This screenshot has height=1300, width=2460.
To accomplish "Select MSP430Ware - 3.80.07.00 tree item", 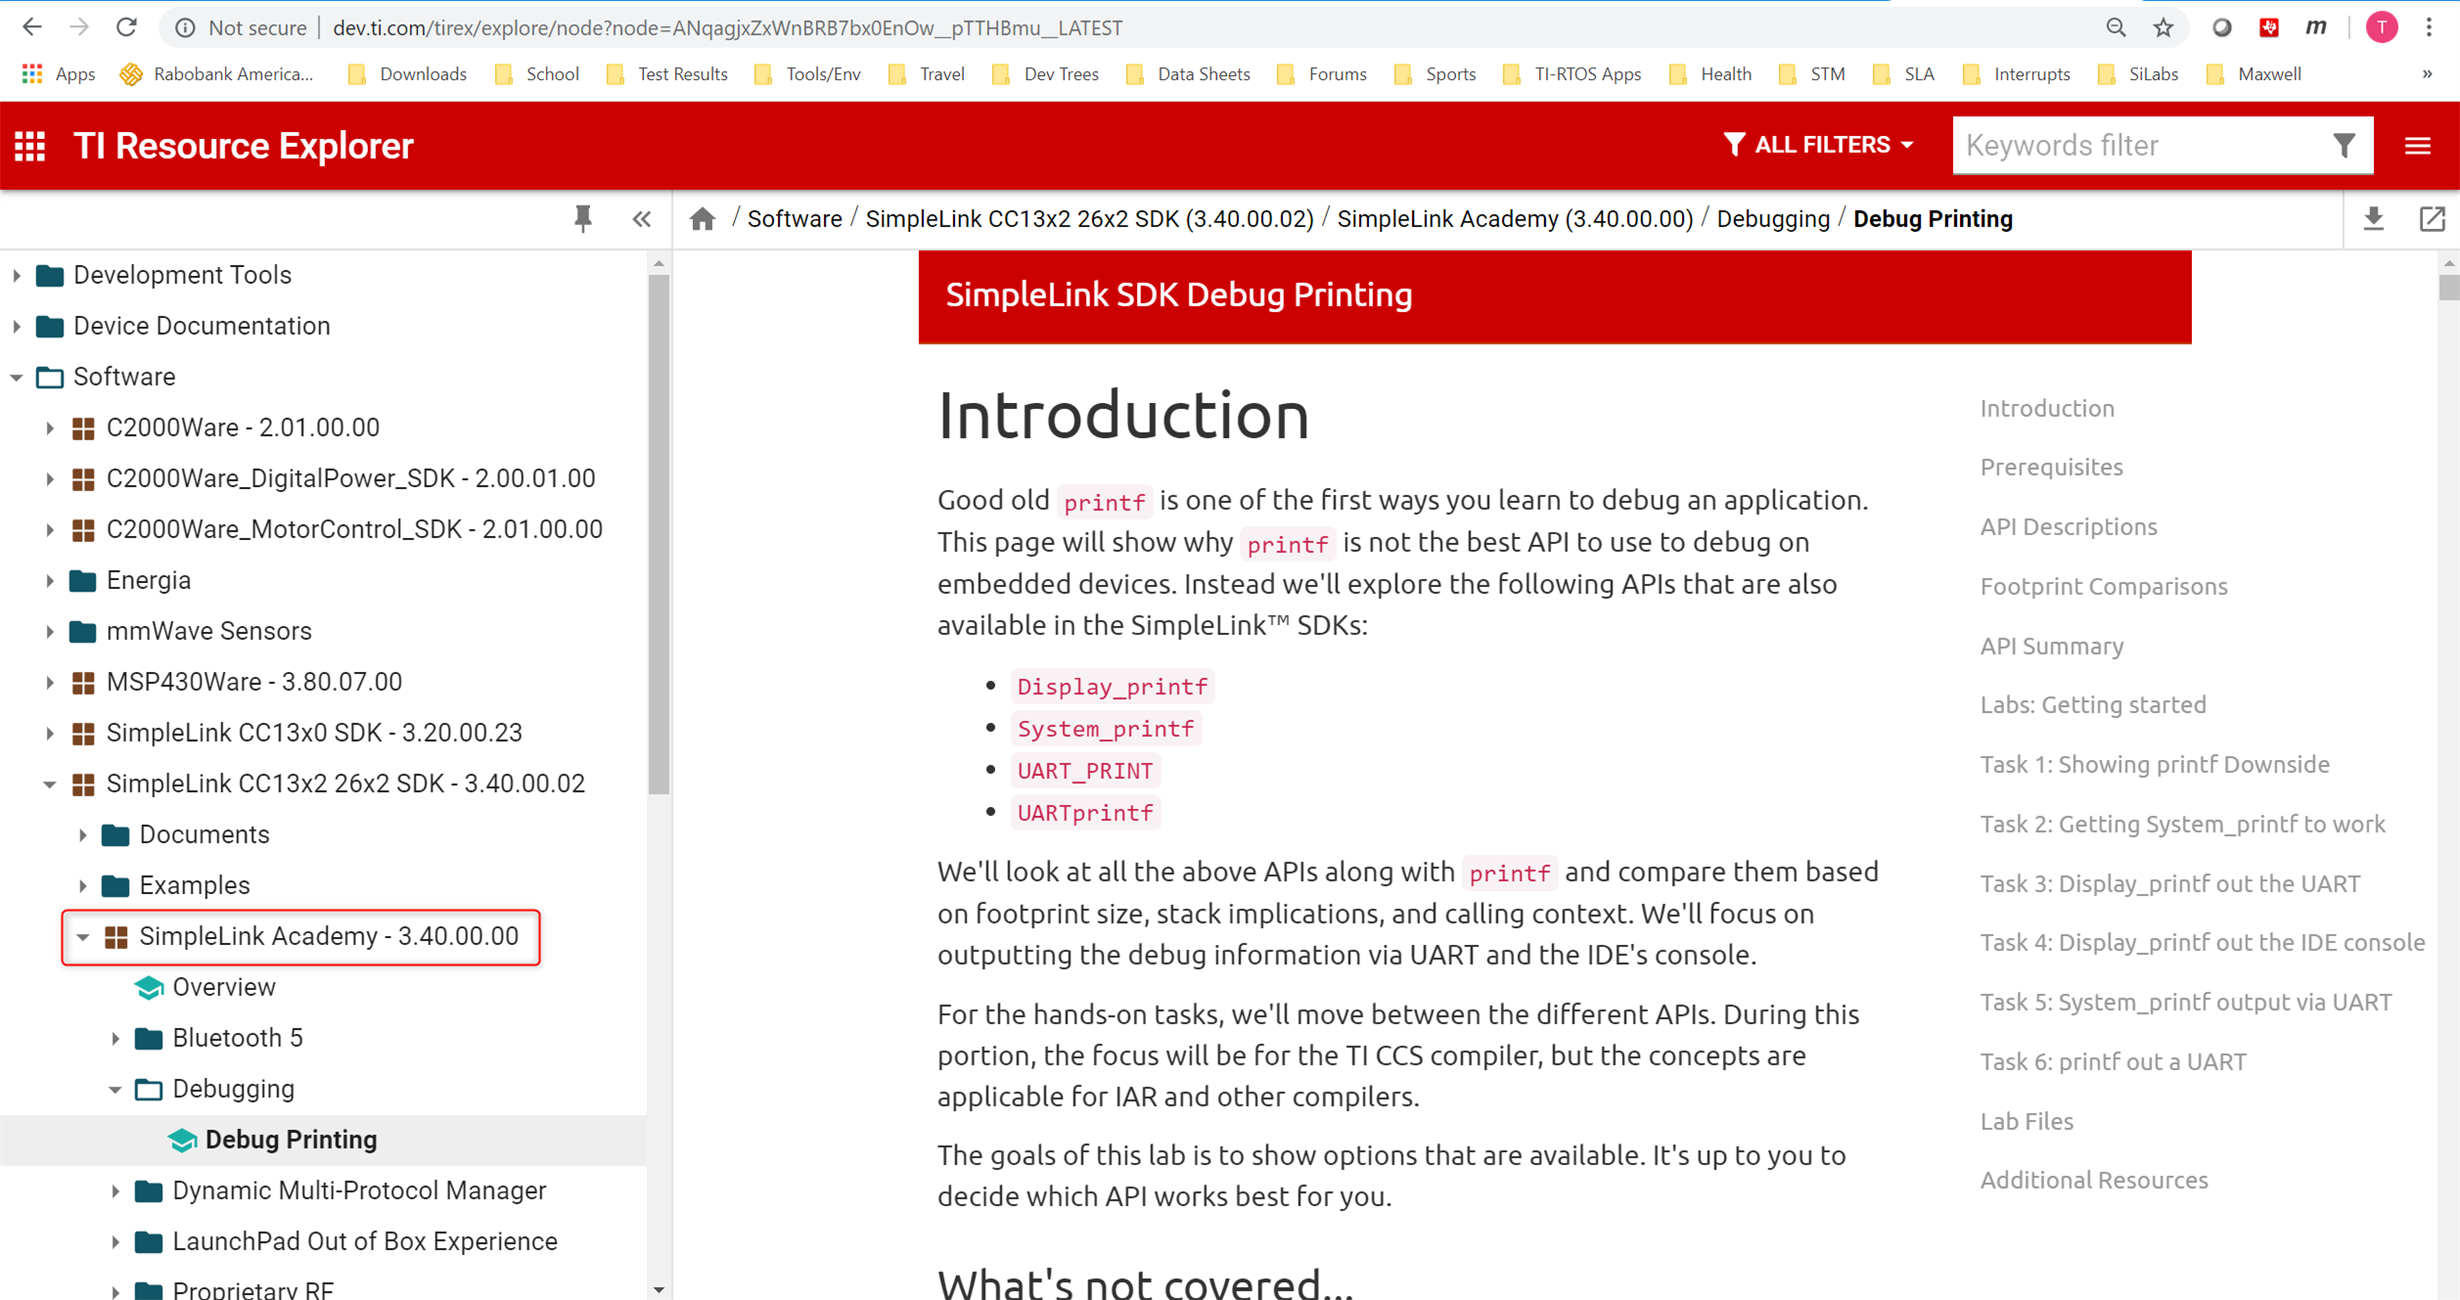I will tap(254, 682).
